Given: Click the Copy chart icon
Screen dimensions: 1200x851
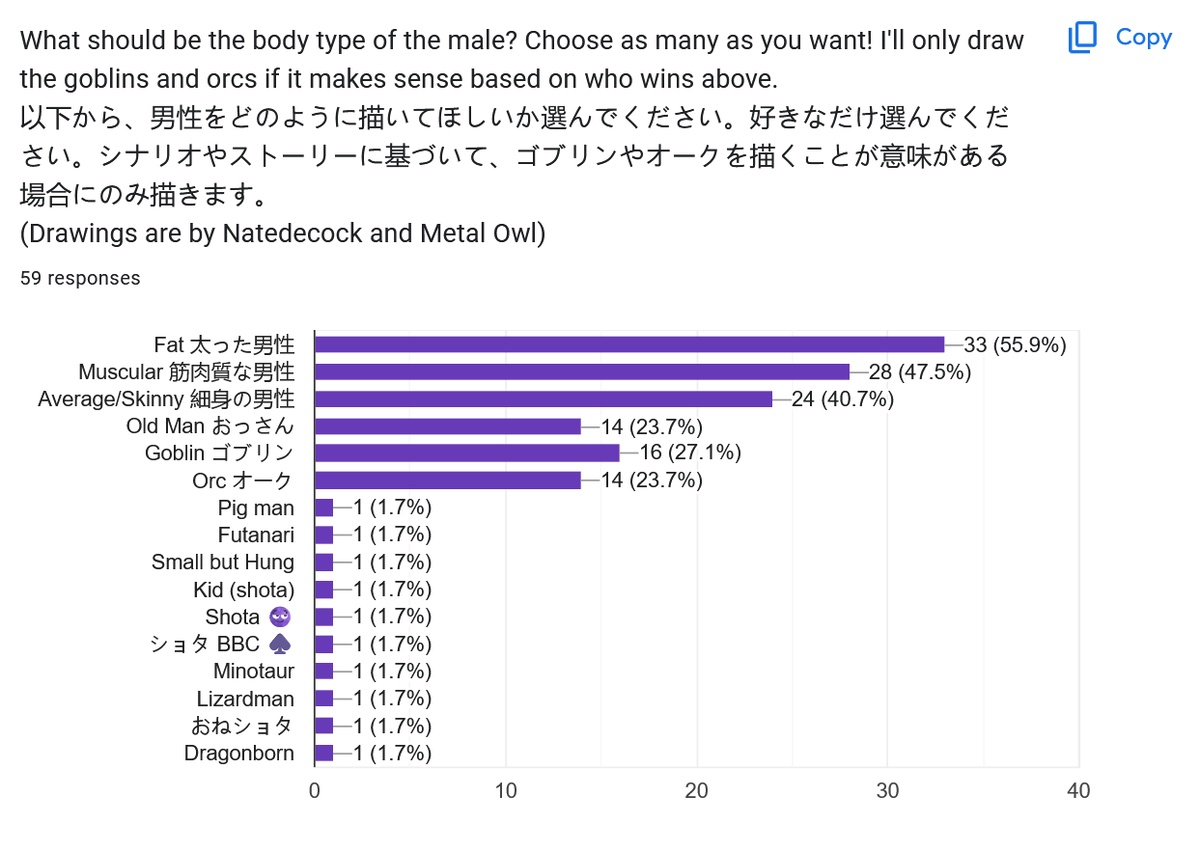Looking at the screenshot, I should point(1083,38).
